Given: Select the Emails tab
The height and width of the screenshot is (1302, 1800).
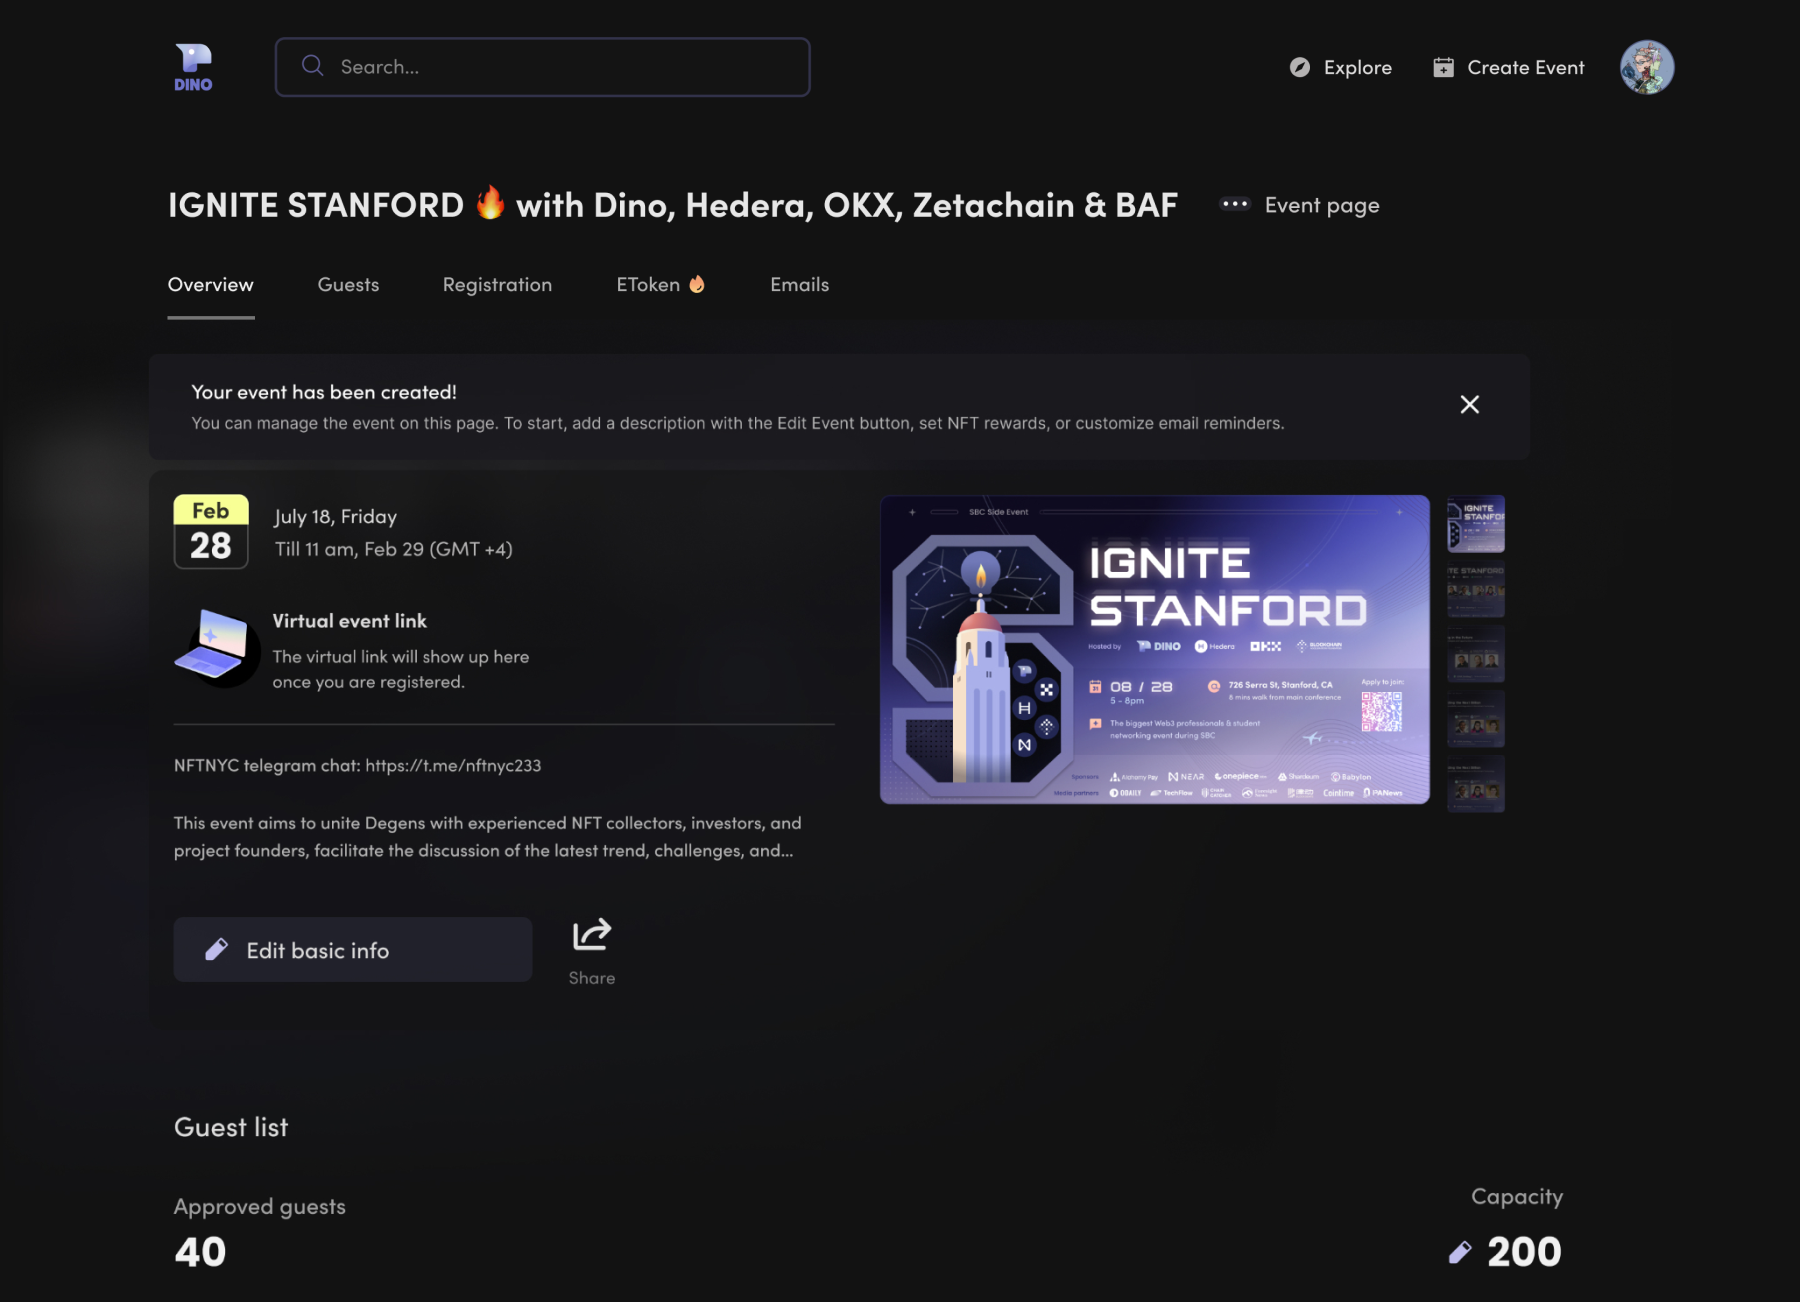Looking at the screenshot, I should (x=799, y=285).
